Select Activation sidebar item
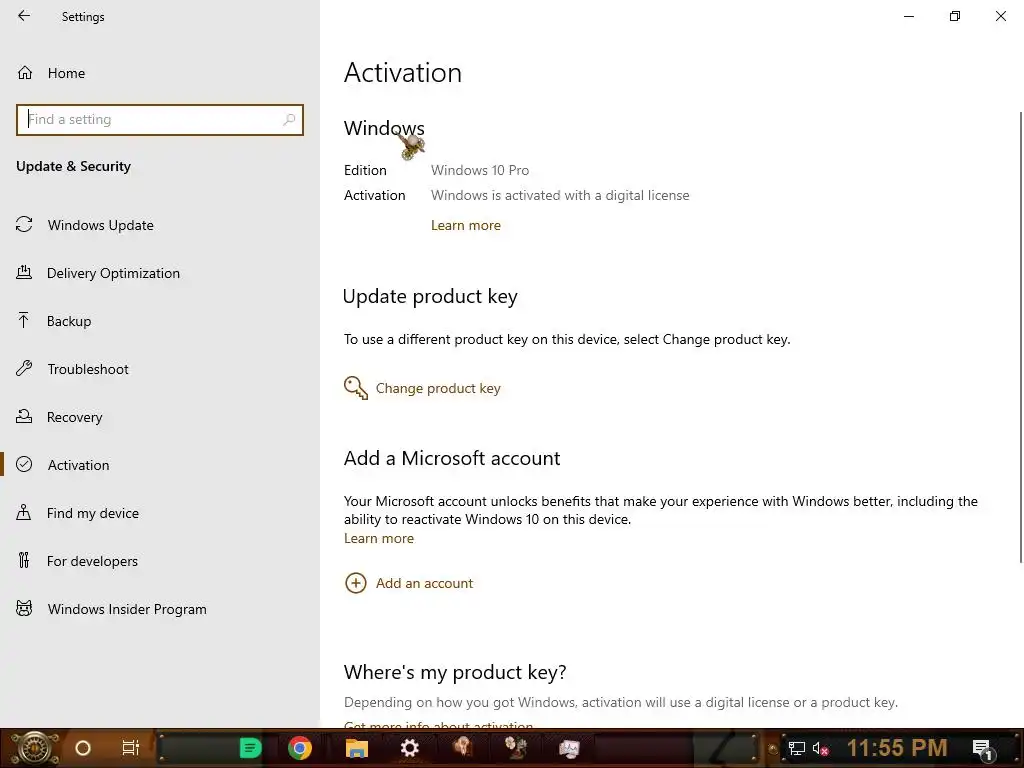This screenshot has height=768, width=1024. coord(78,465)
